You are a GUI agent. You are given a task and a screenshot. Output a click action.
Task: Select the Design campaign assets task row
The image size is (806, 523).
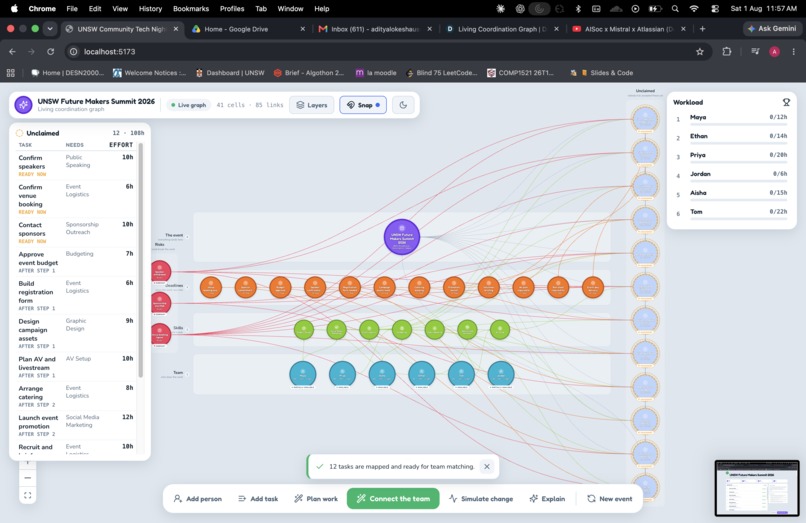[76, 333]
